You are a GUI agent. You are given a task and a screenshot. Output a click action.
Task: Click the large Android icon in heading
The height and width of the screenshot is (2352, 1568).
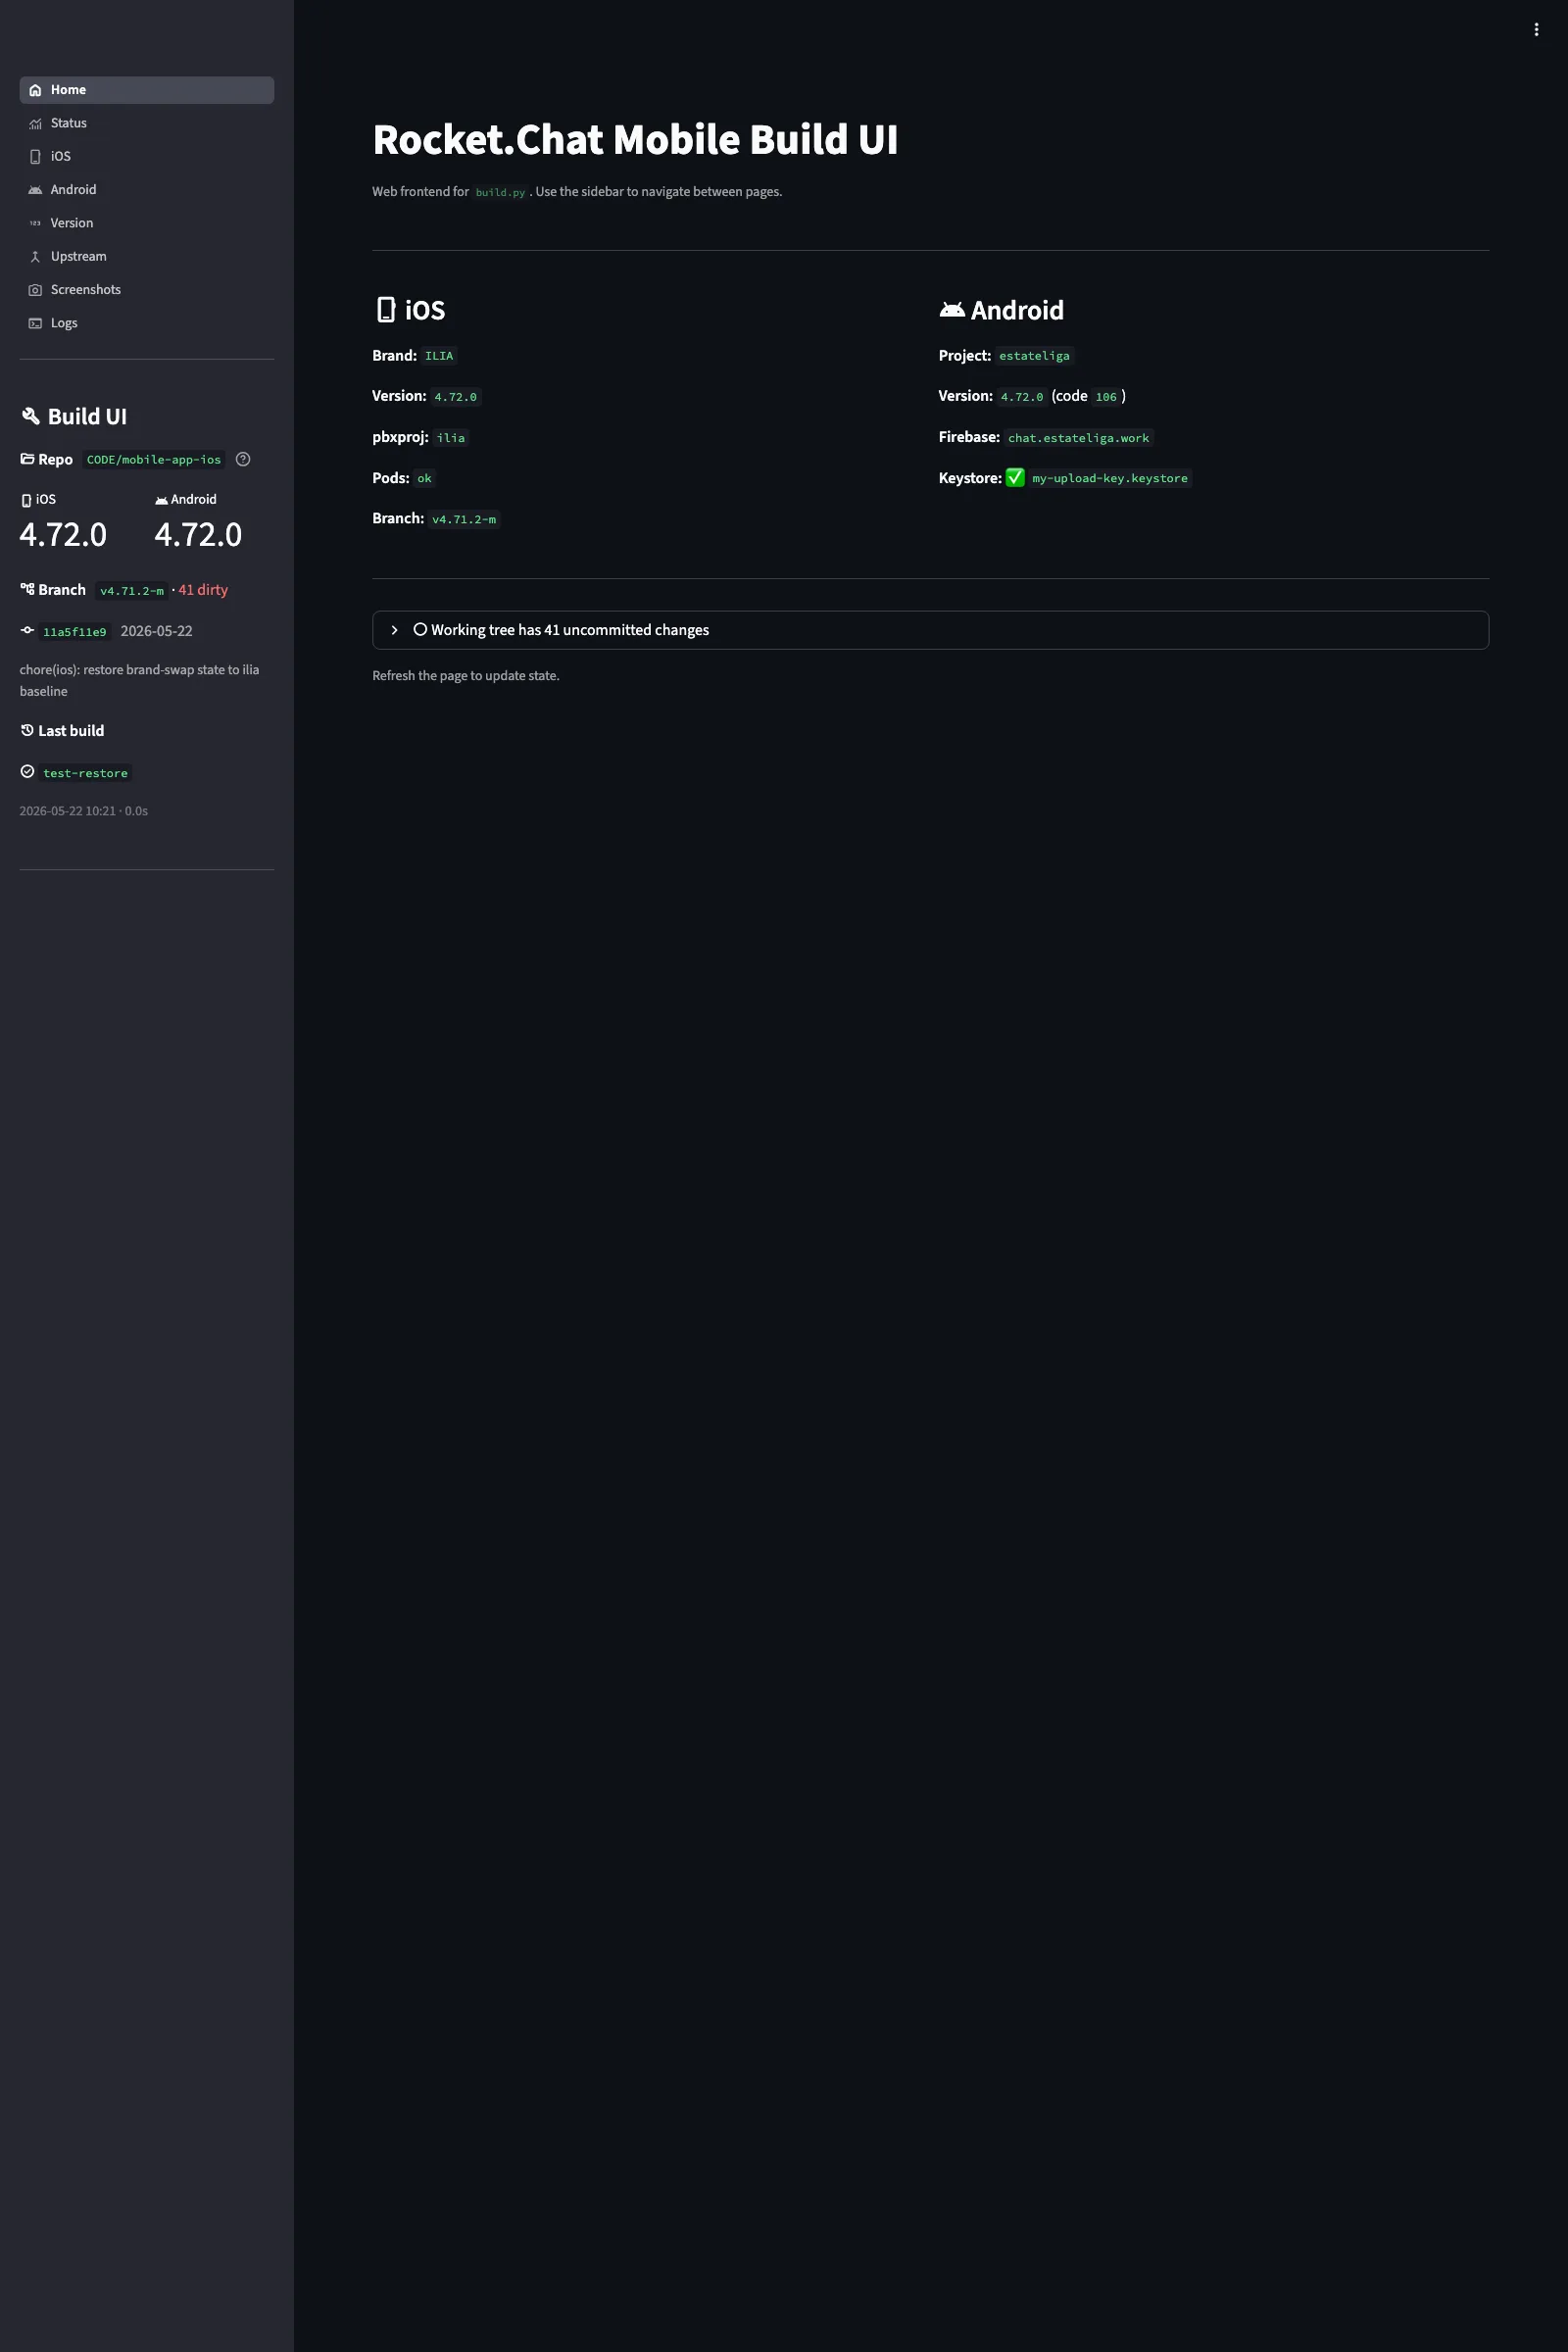coord(952,310)
